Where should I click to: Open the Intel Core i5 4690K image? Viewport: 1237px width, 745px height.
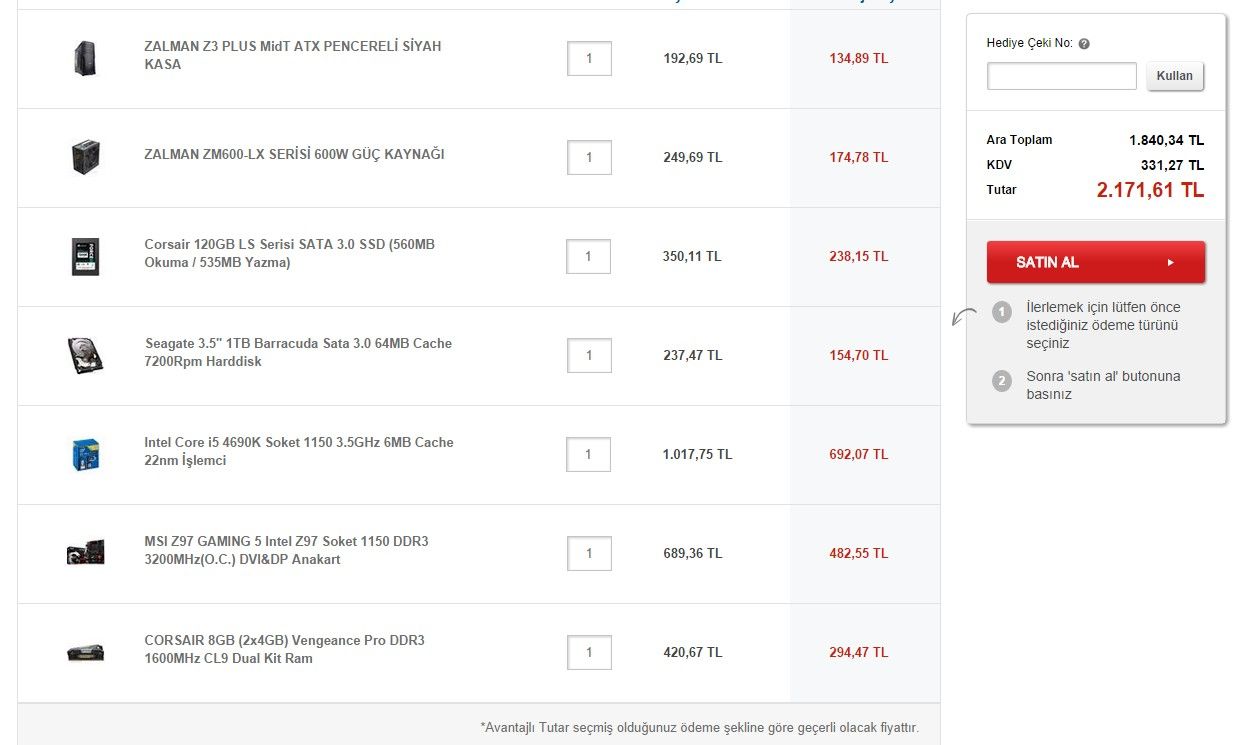click(x=85, y=454)
